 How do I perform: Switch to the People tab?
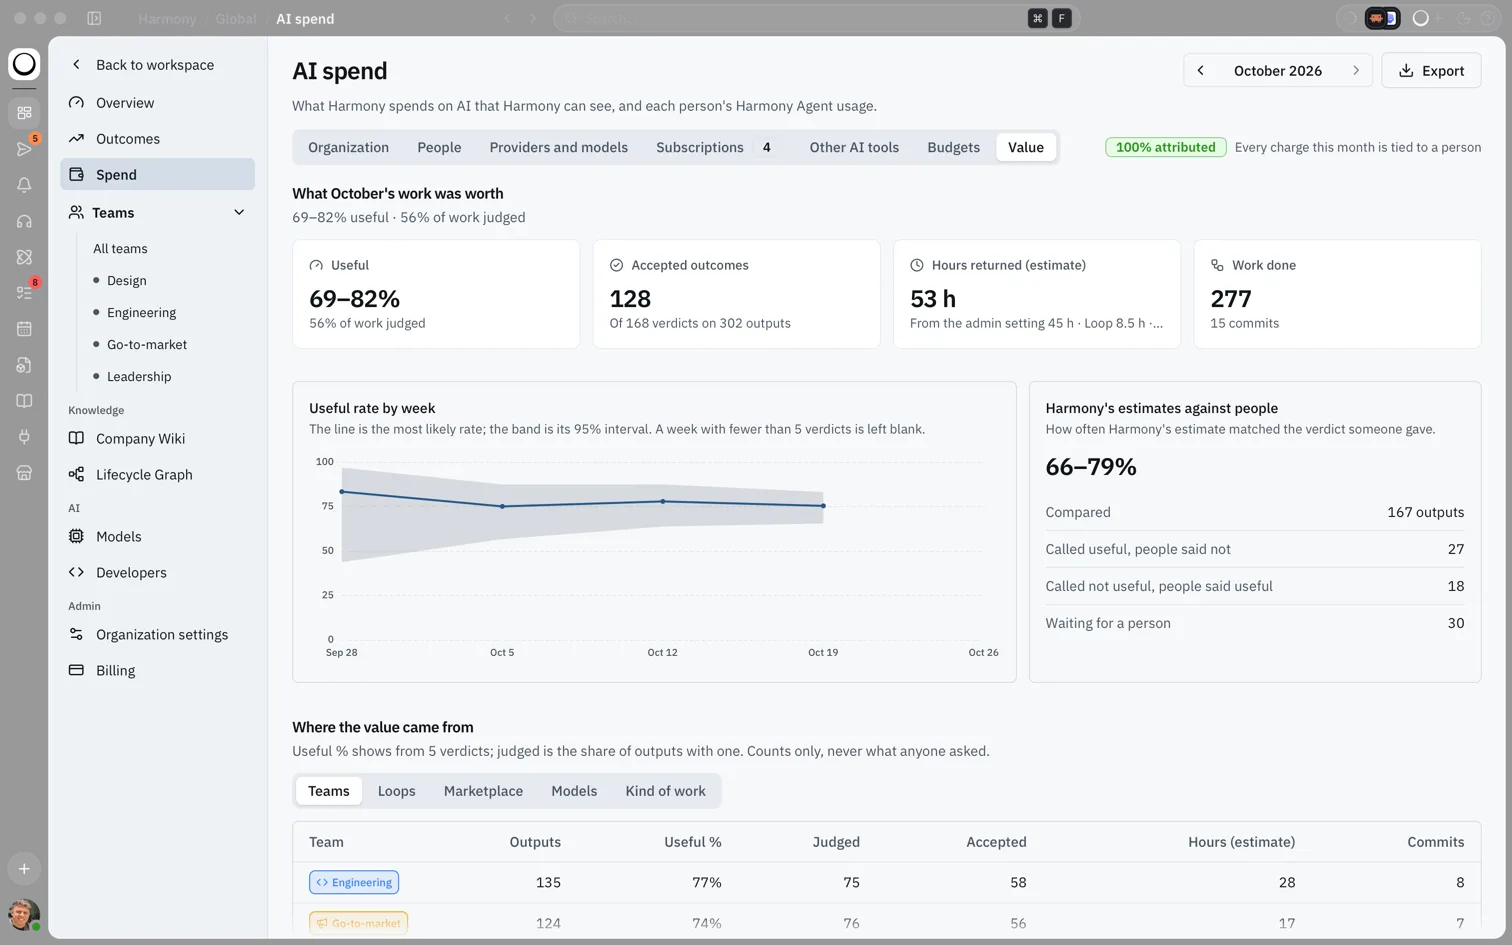click(439, 147)
